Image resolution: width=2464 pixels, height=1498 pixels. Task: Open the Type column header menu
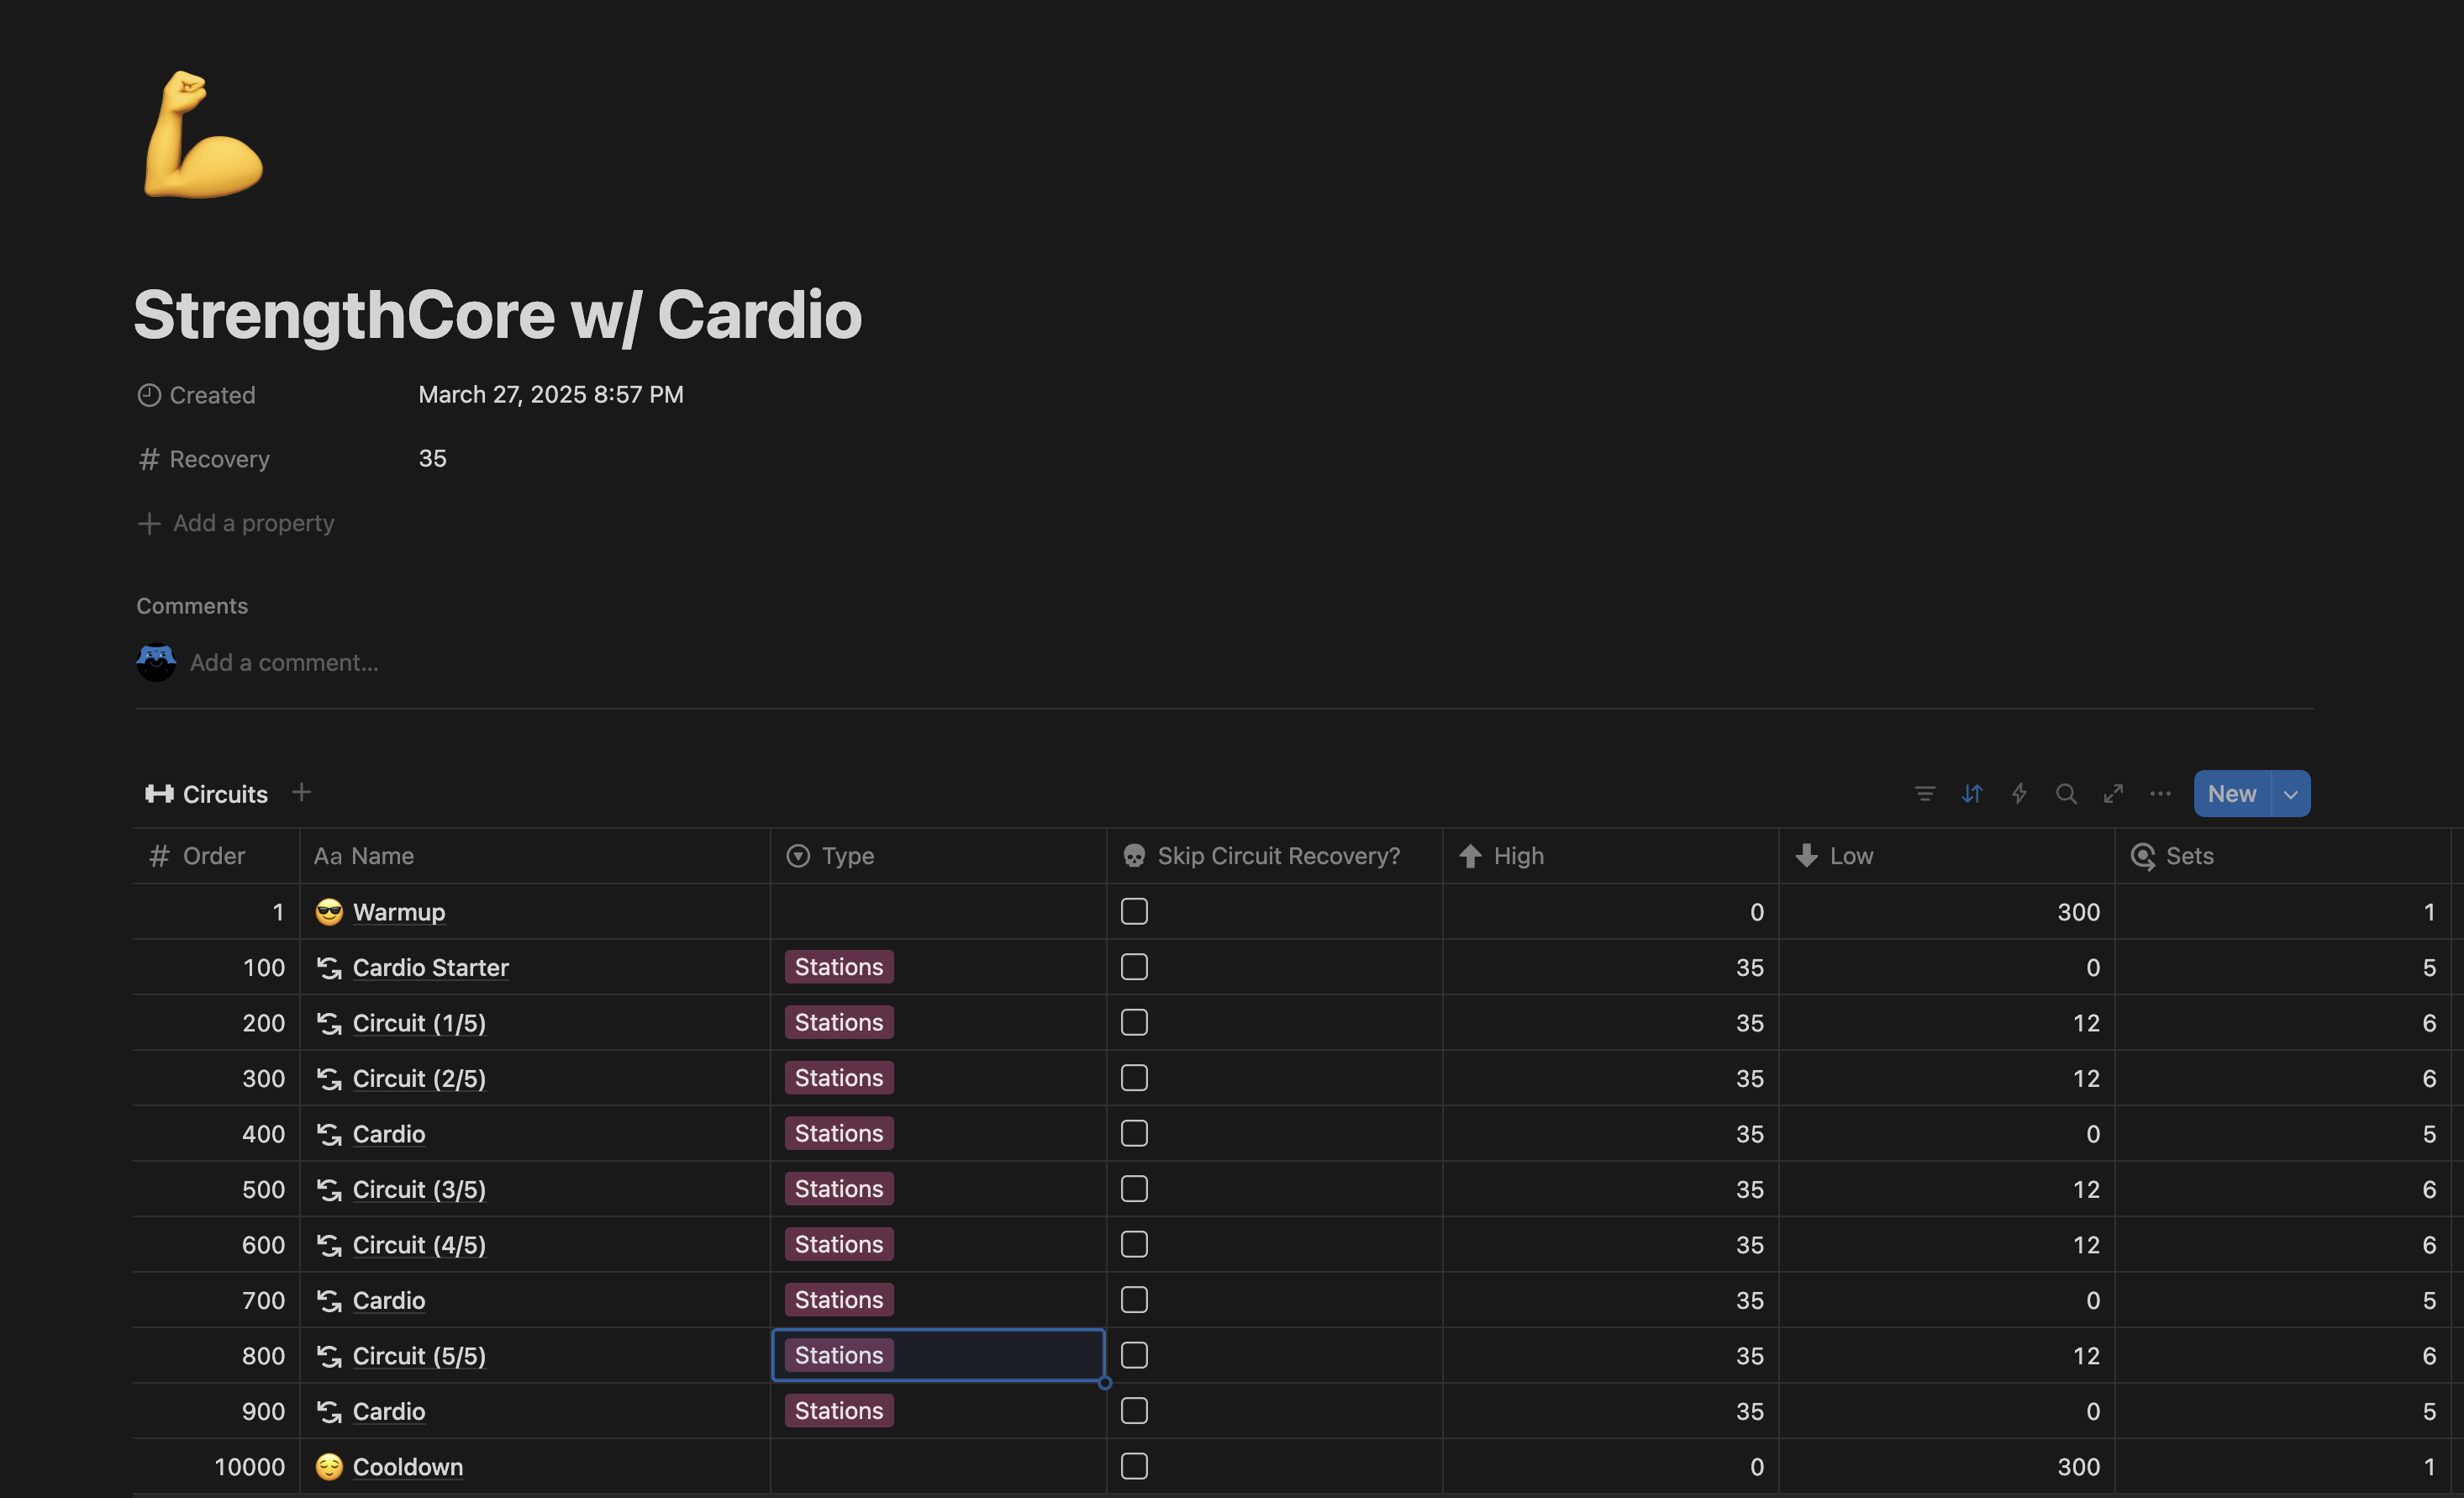847,856
